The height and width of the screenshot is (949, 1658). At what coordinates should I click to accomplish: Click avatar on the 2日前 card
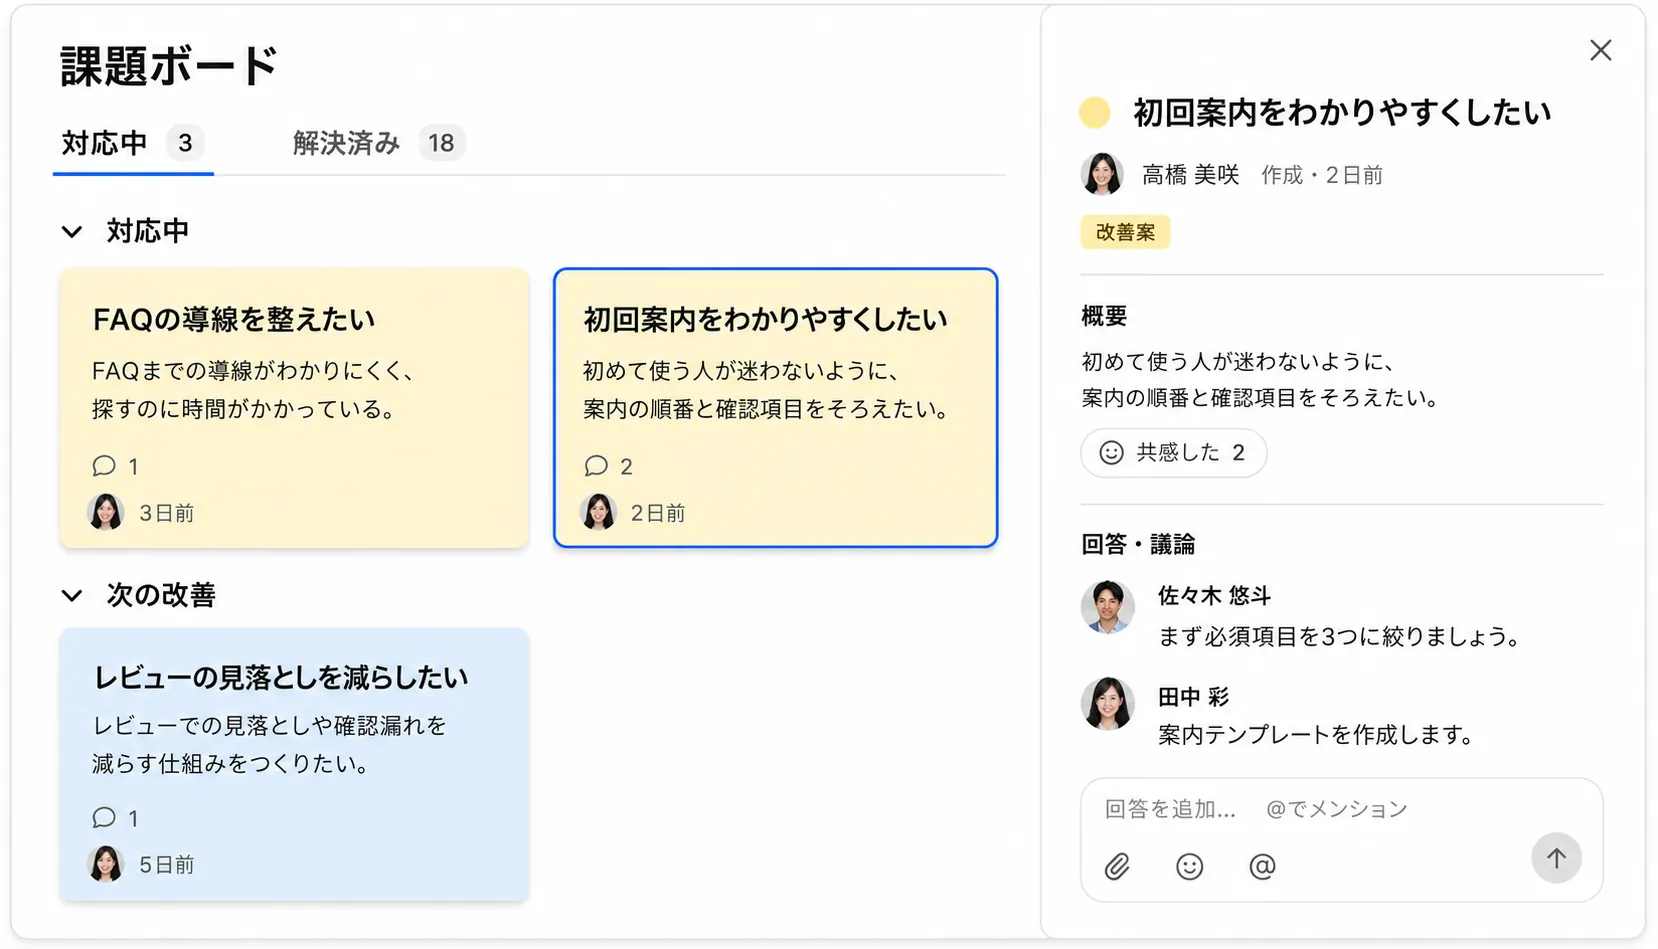pos(598,512)
